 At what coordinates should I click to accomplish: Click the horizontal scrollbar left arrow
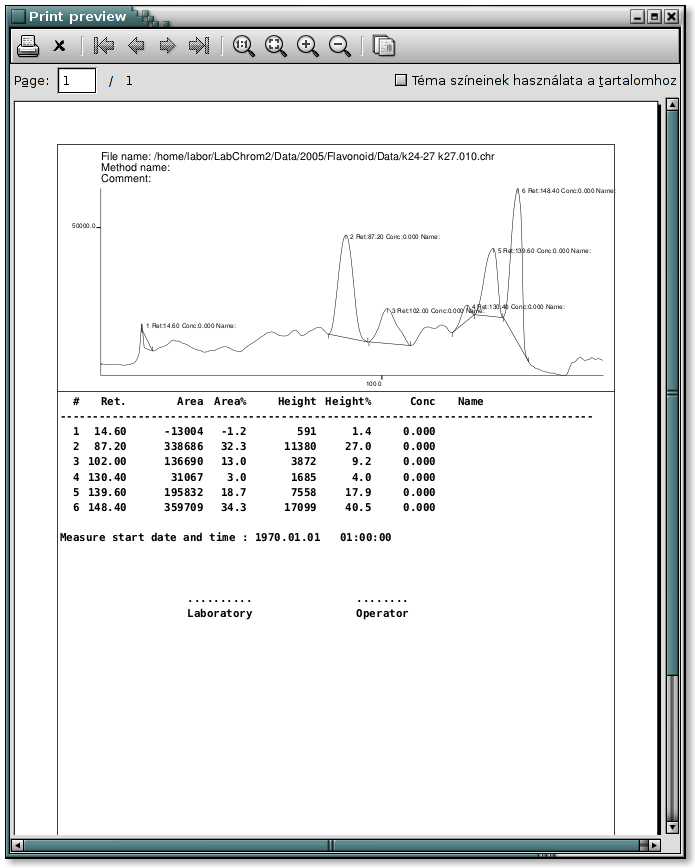click(x=18, y=845)
